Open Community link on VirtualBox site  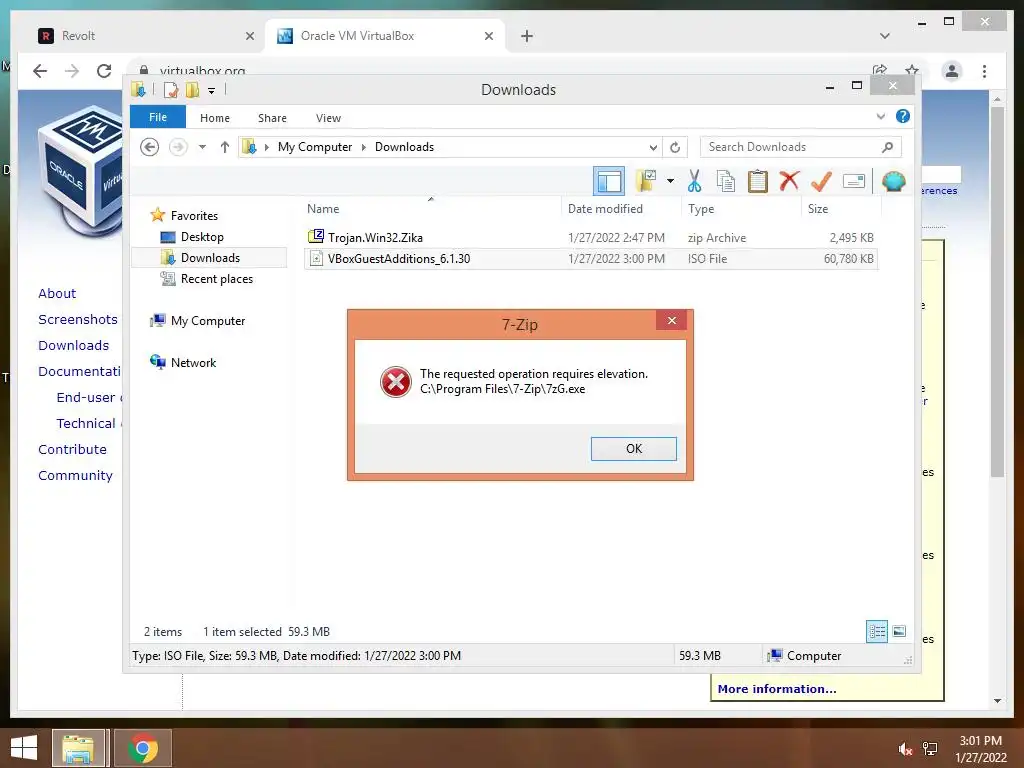click(x=75, y=475)
